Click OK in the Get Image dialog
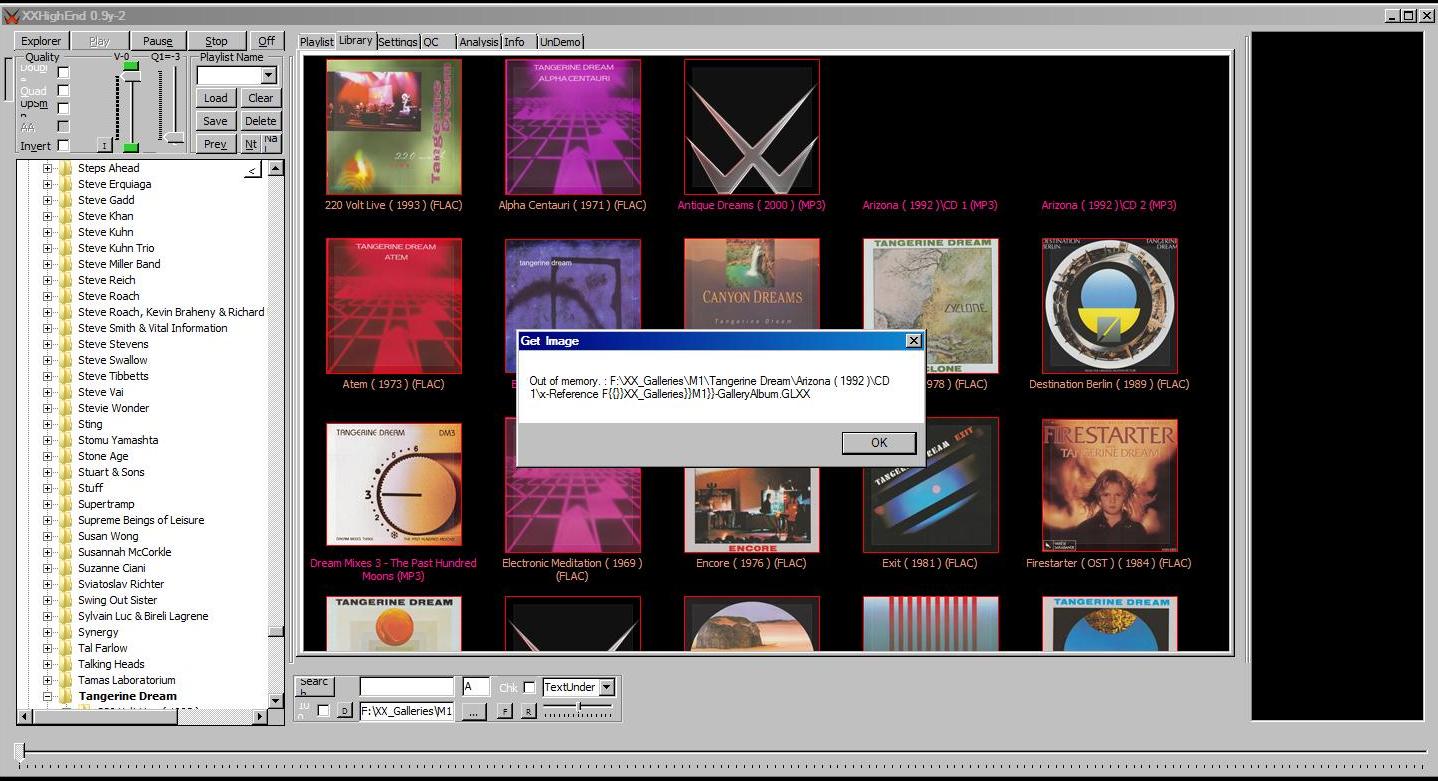This screenshot has width=1438, height=781. click(x=879, y=443)
